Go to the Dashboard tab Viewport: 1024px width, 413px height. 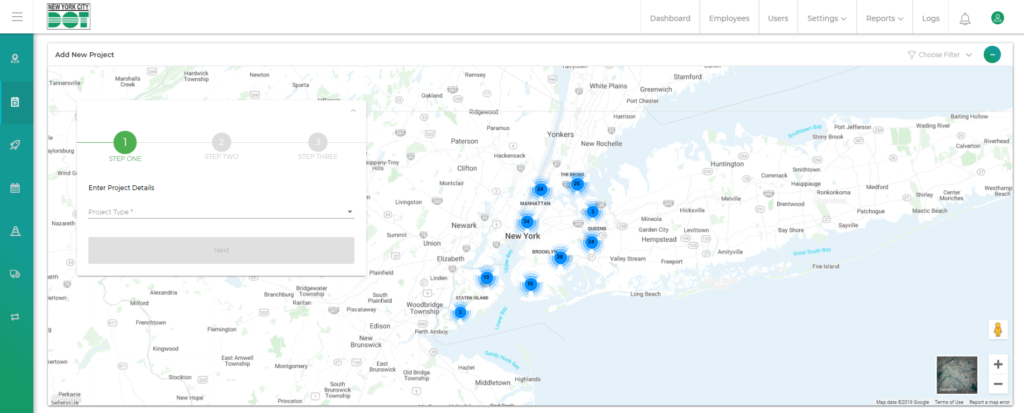[x=670, y=18]
